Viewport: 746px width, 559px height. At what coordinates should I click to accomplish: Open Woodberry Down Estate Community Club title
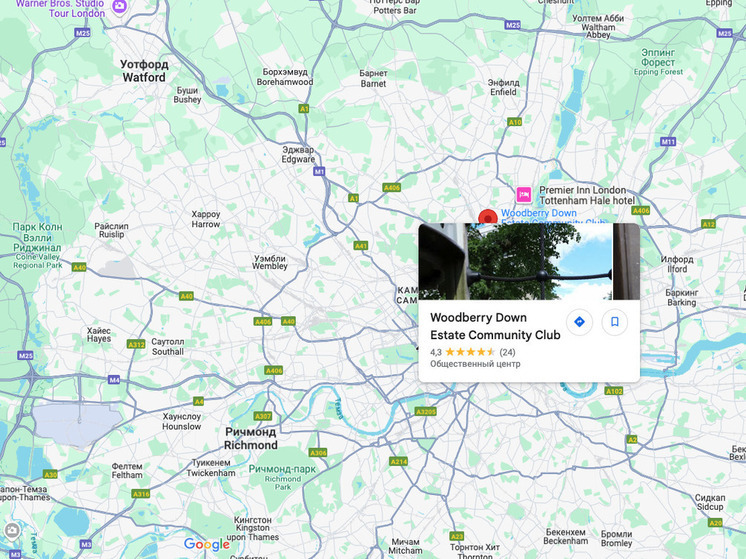pyautogui.click(x=495, y=326)
